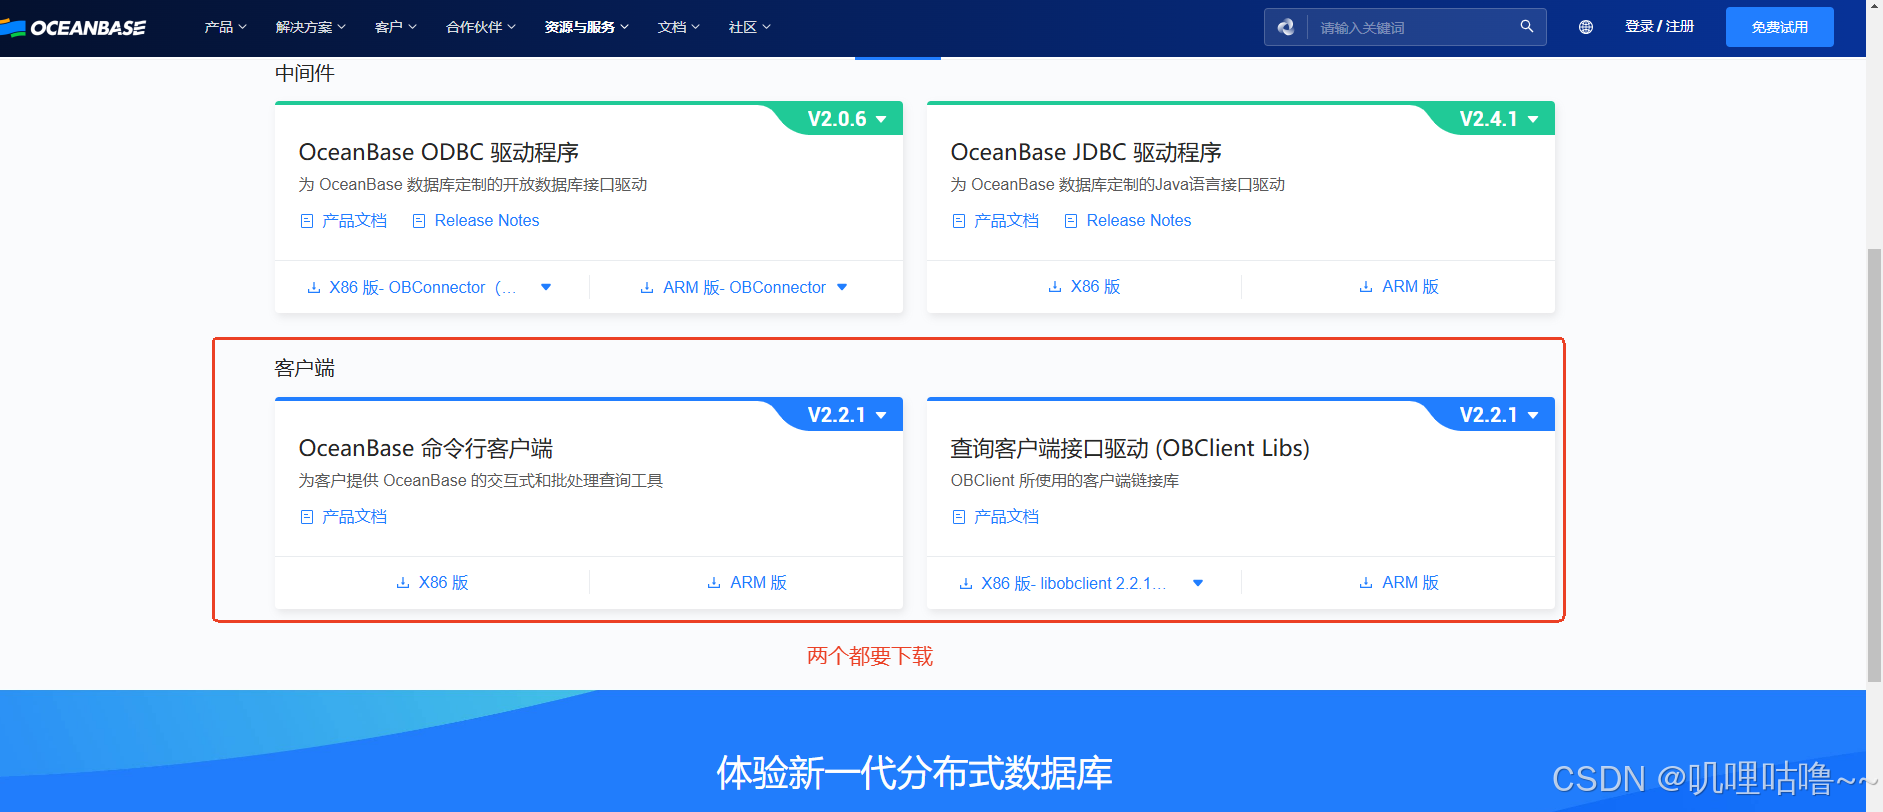Open ODBC 驱动程序 Release Notes link
Screen dimensions: 1883x812
pyautogui.click(x=487, y=221)
